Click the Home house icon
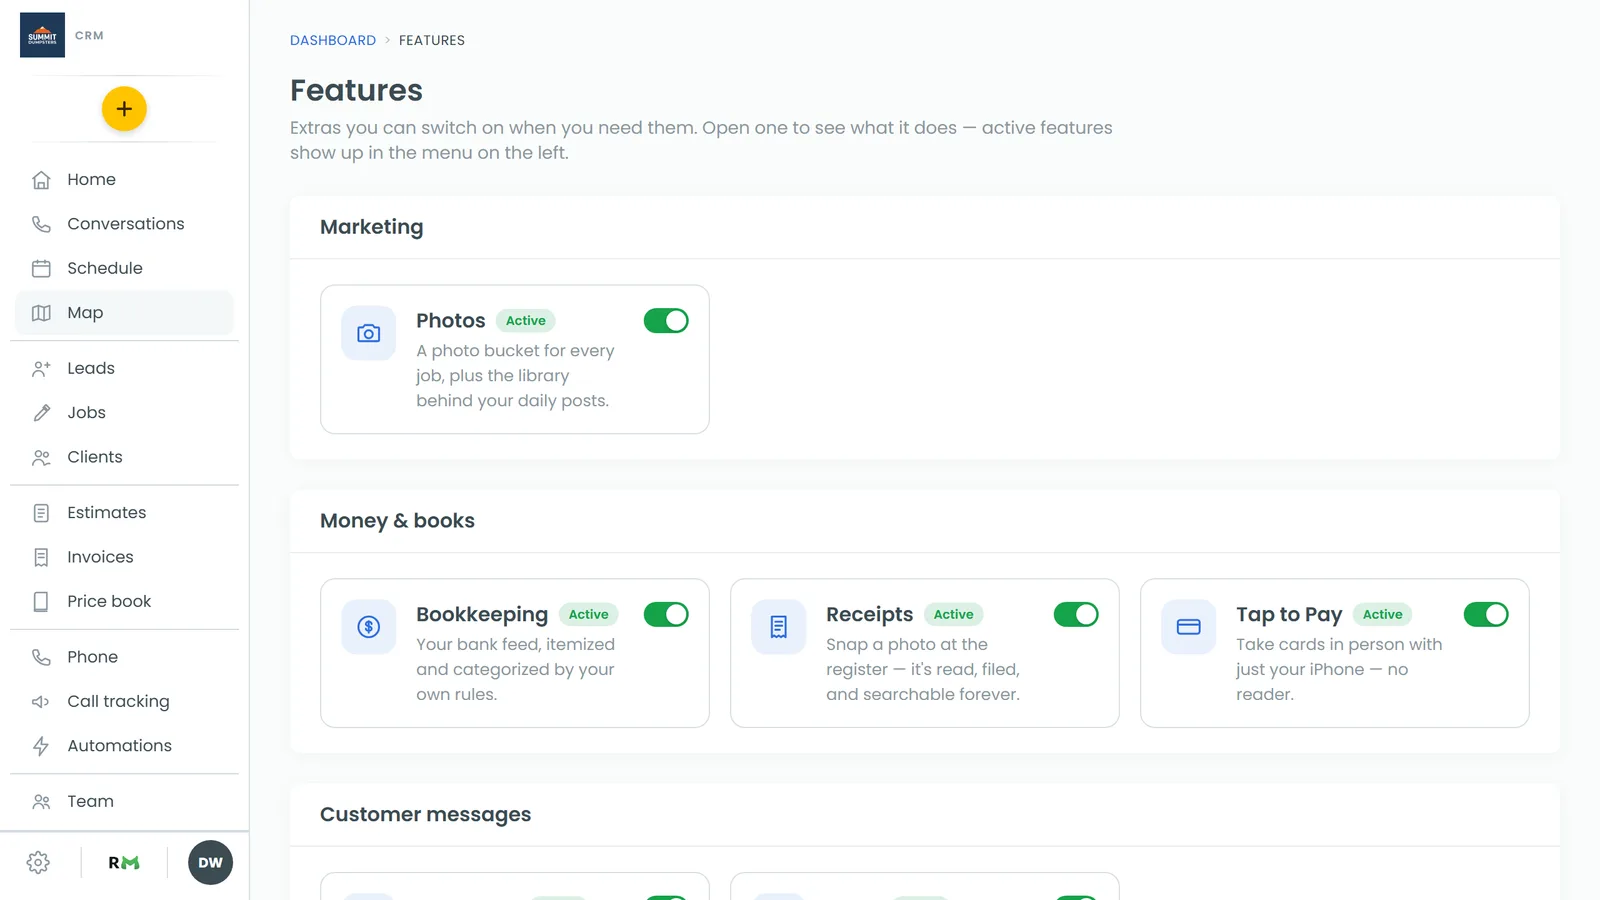Viewport: 1600px width, 900px height. pyautogui.click(x=41, y=180)
